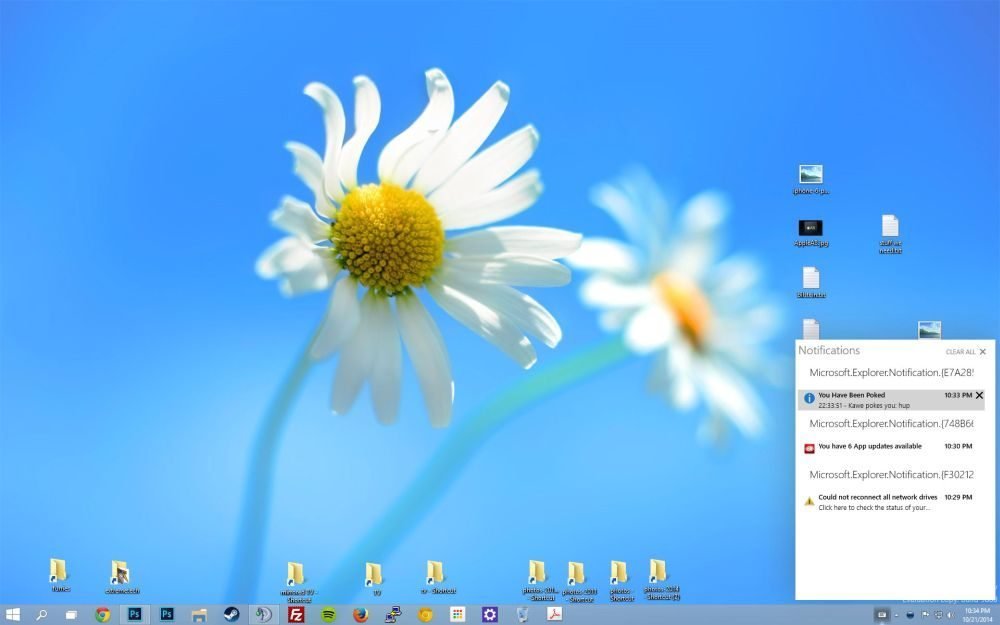
Task: Click the yellow warning triangle icon
Action: [809, 501]
